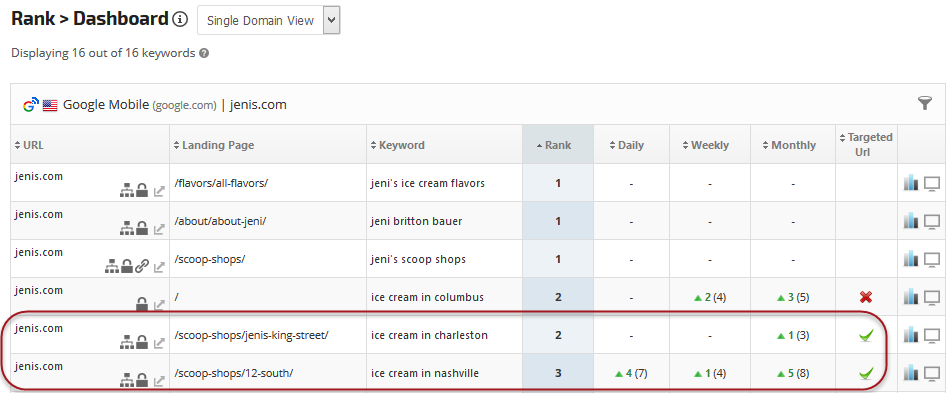Toggle green check for ice cream in nashville
The image size is (950, 393).
[866, 373]
